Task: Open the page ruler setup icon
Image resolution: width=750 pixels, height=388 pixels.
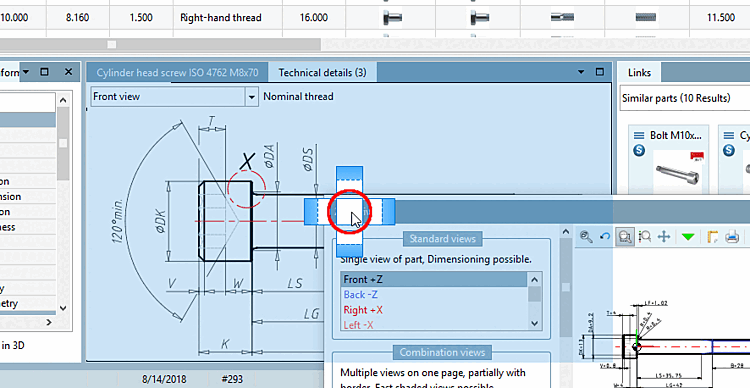Action: point(712,236)
